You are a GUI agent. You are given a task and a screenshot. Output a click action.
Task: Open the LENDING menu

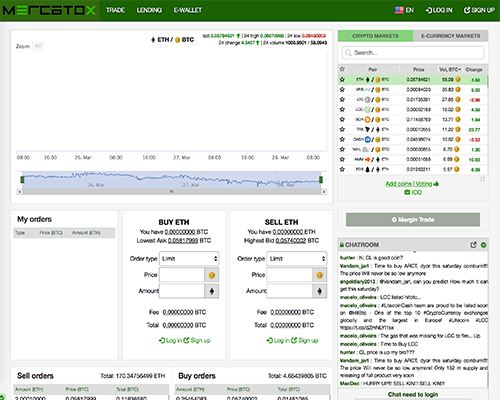pos(149,10)
